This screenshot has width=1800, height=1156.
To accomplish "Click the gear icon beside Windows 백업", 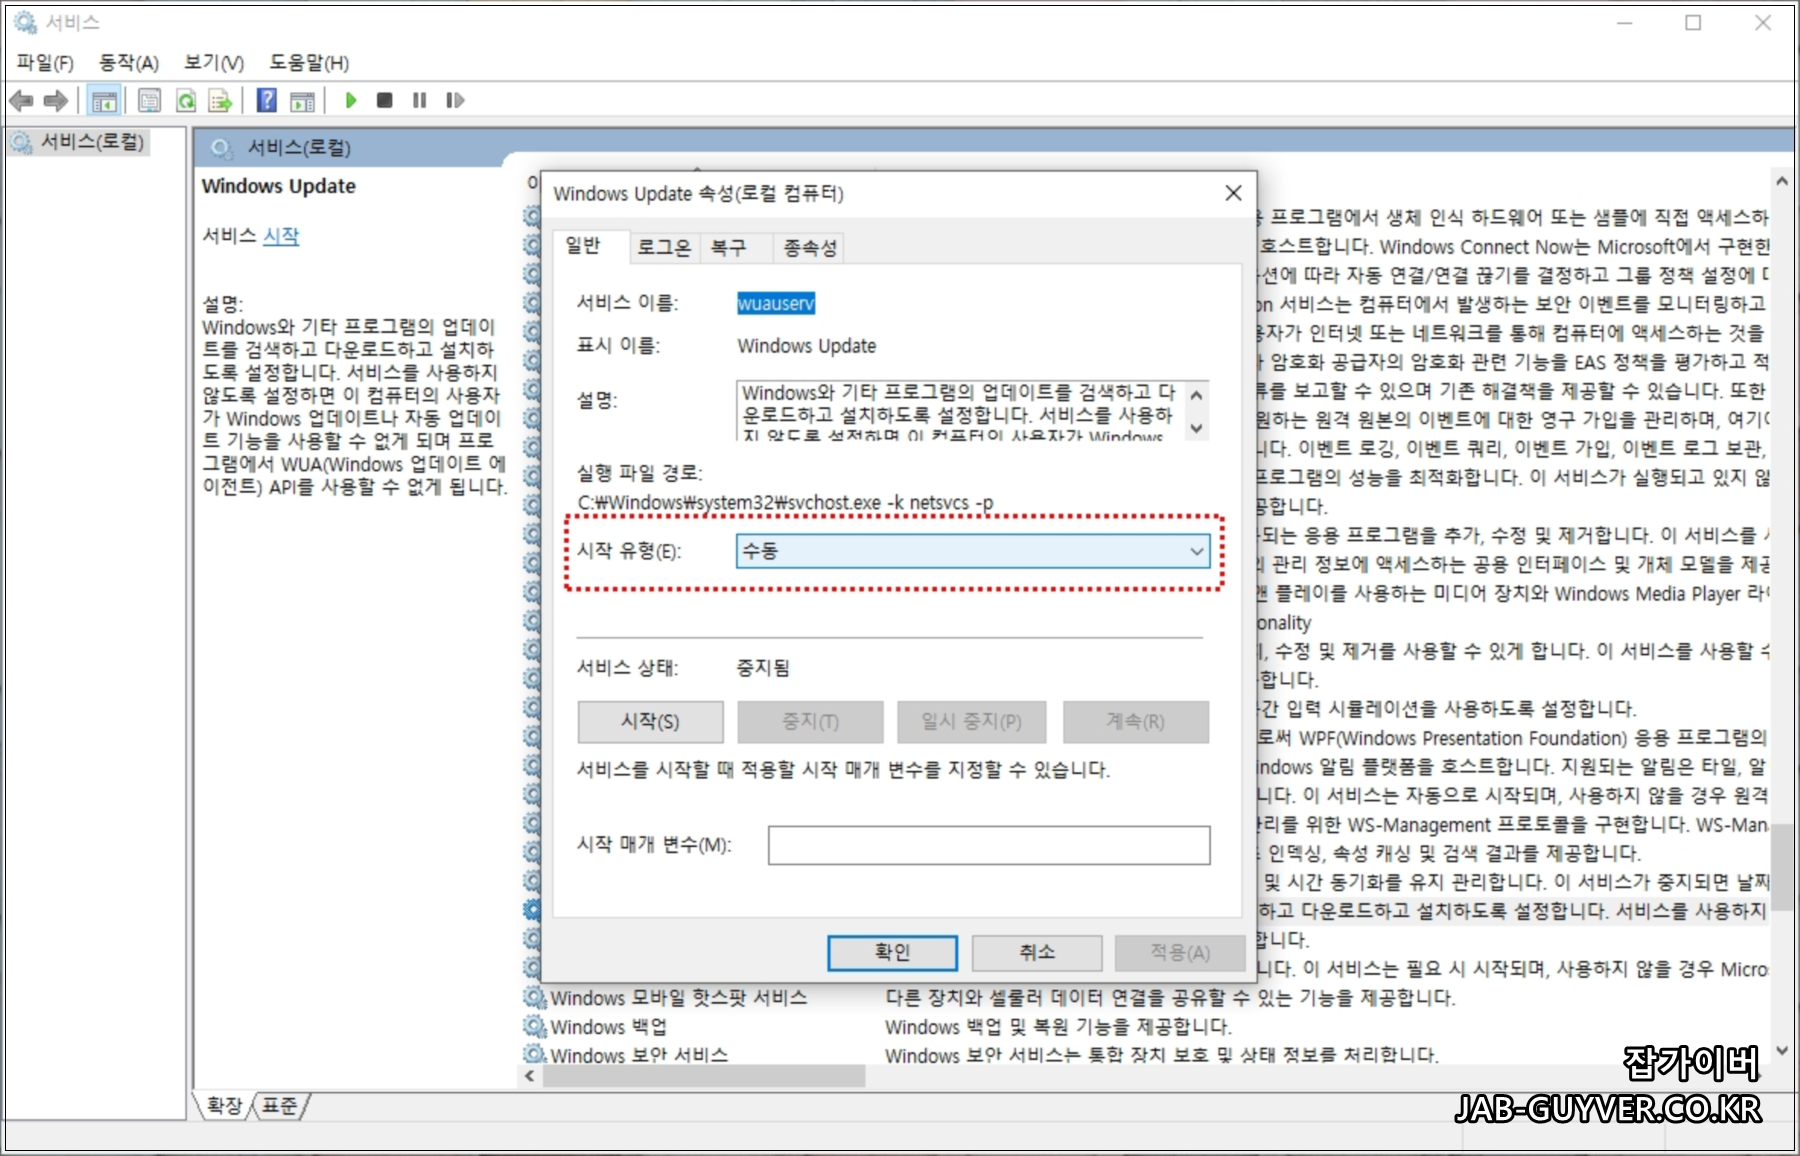I will click(x=534, y=1027).
